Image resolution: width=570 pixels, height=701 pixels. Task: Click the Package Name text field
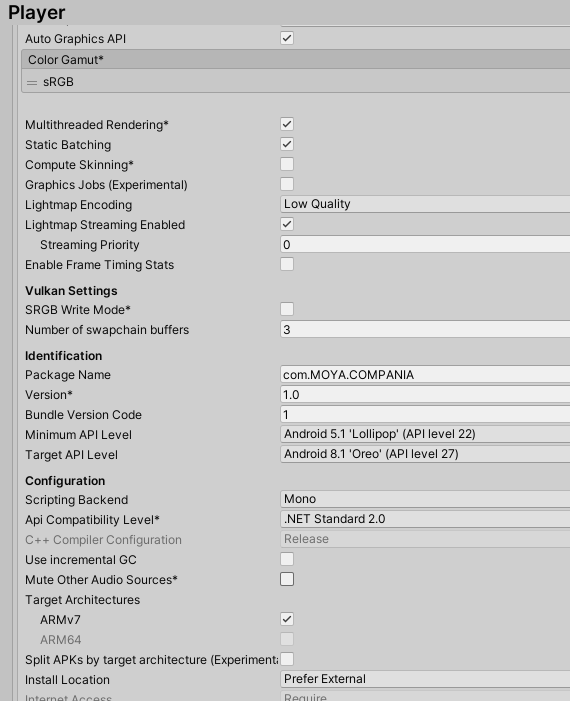coord(425,375)
